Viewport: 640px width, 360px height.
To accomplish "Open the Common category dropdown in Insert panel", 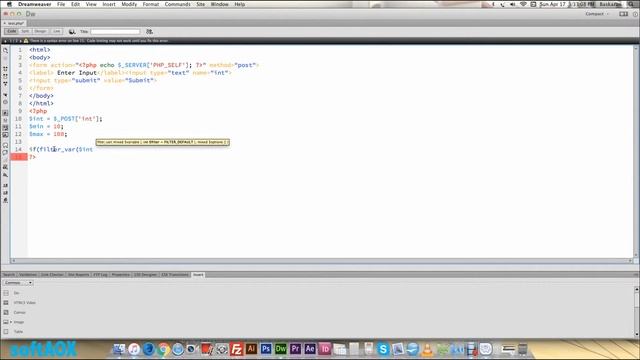I will coord(18,282).
